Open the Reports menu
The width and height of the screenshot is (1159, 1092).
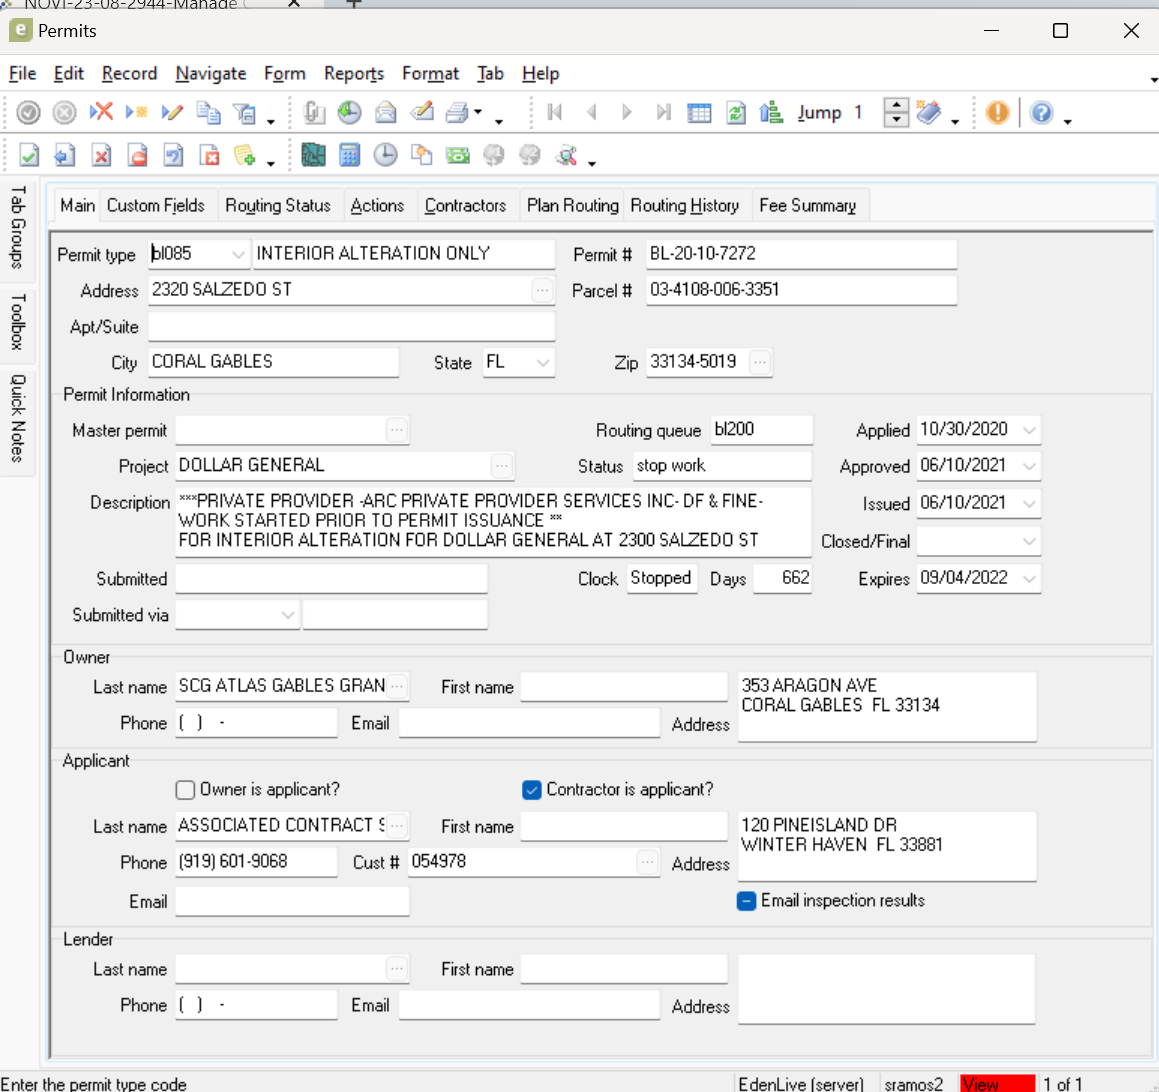pos(353,74)
